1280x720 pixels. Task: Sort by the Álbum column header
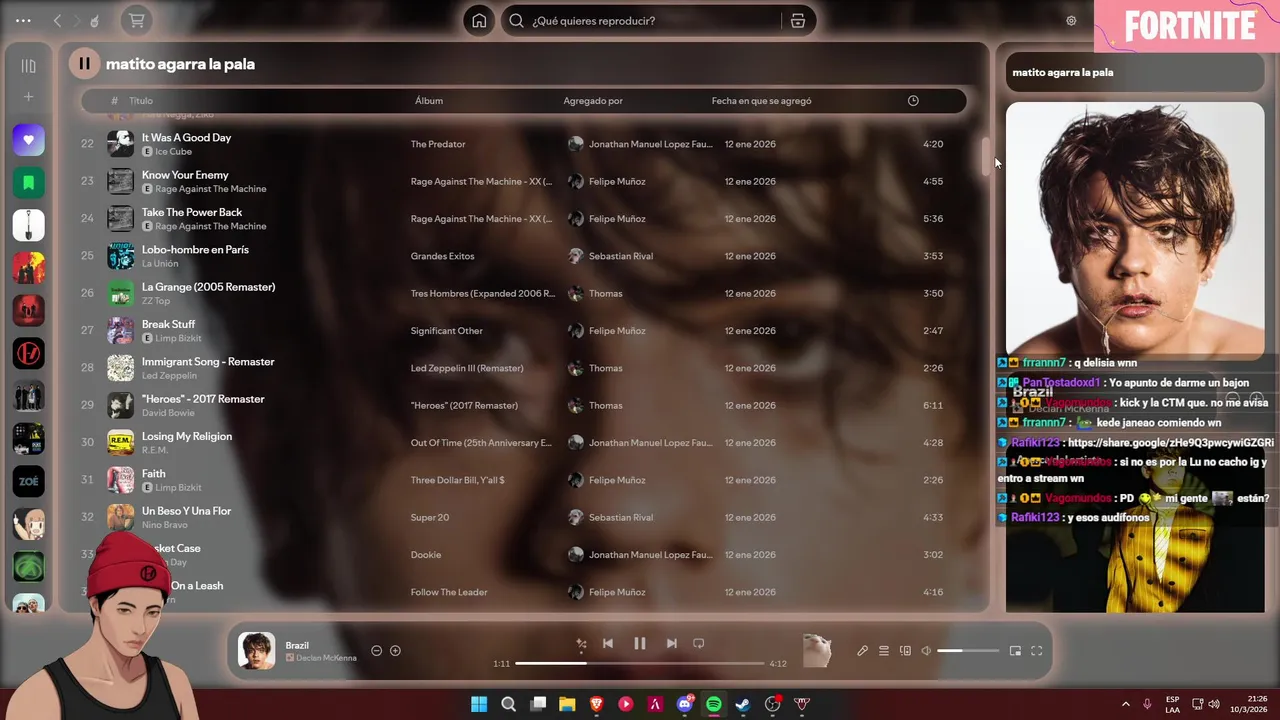tap(429, 101)
